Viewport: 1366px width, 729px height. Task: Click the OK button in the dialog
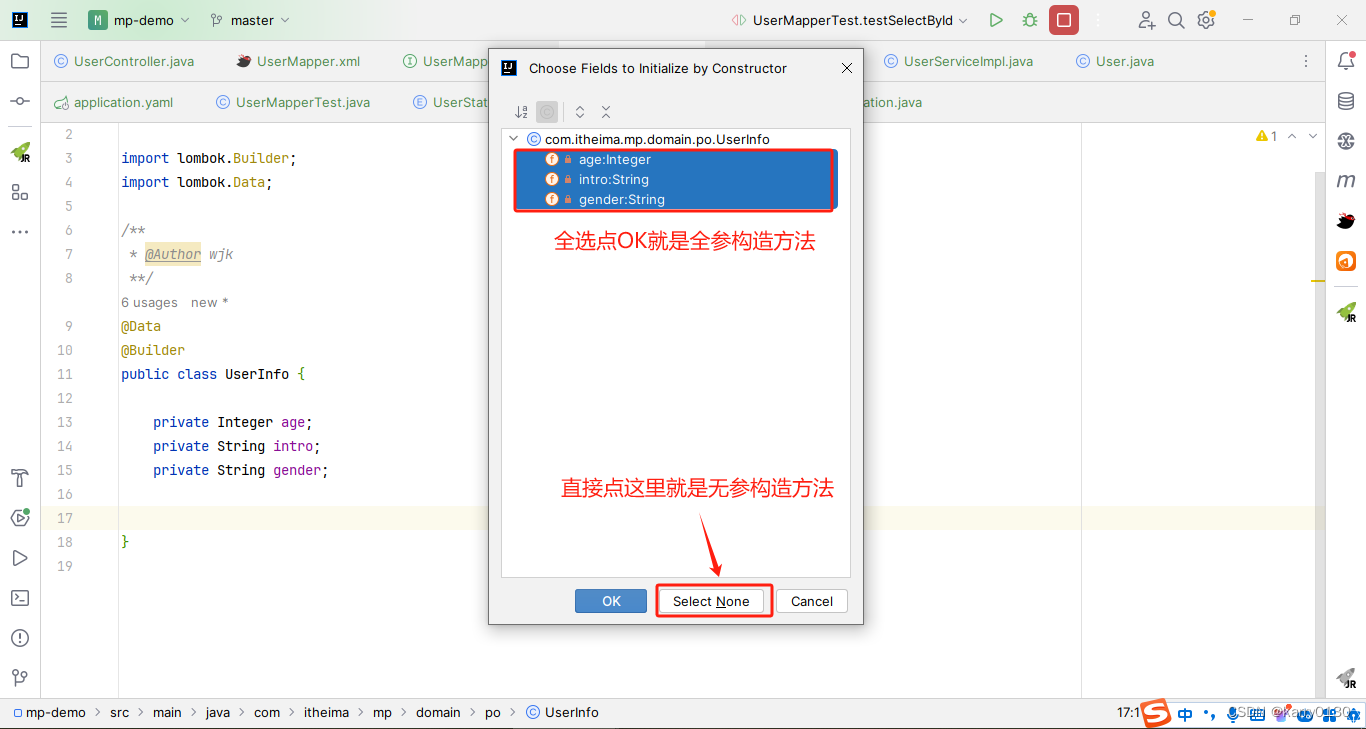click(610, 601)
